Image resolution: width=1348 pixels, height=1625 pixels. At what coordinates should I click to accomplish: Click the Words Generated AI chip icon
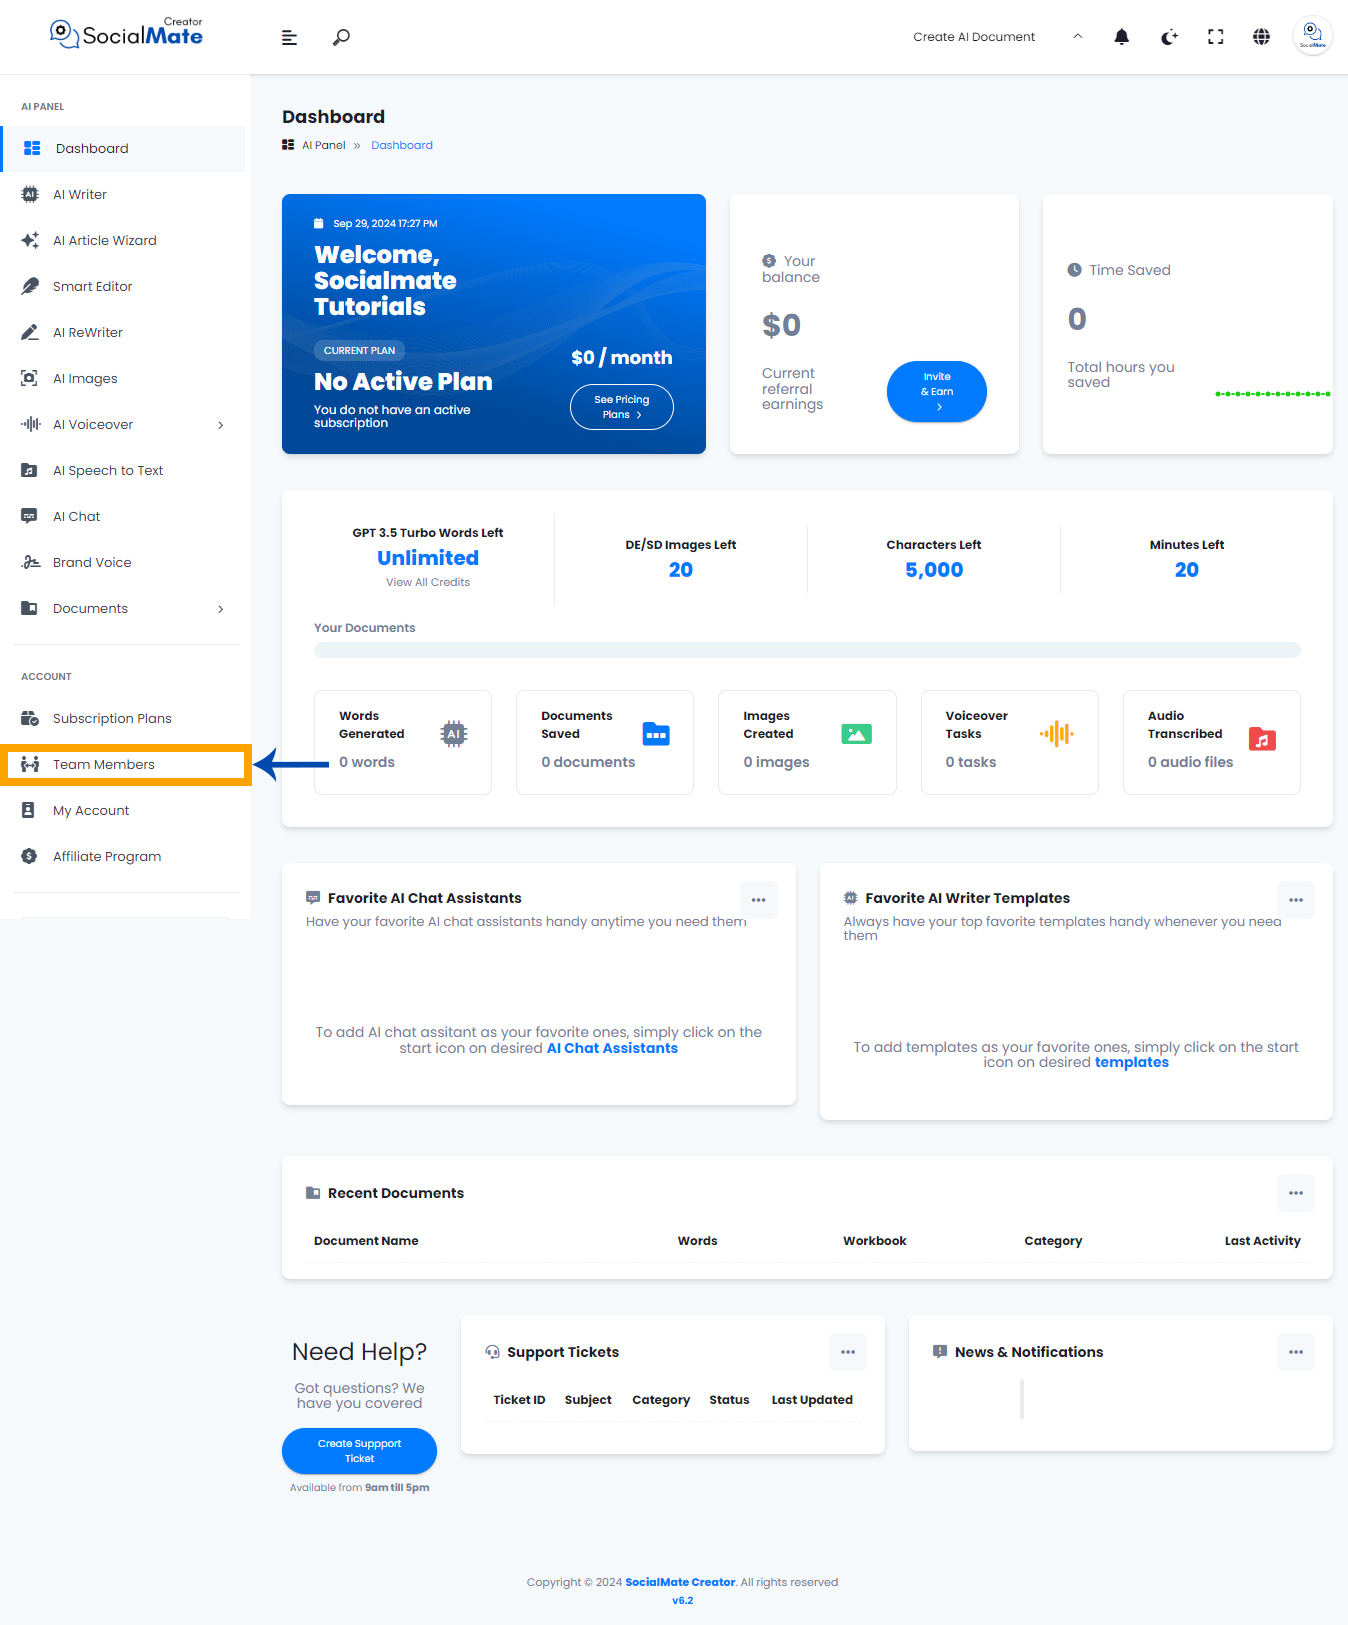pos(454,734)
